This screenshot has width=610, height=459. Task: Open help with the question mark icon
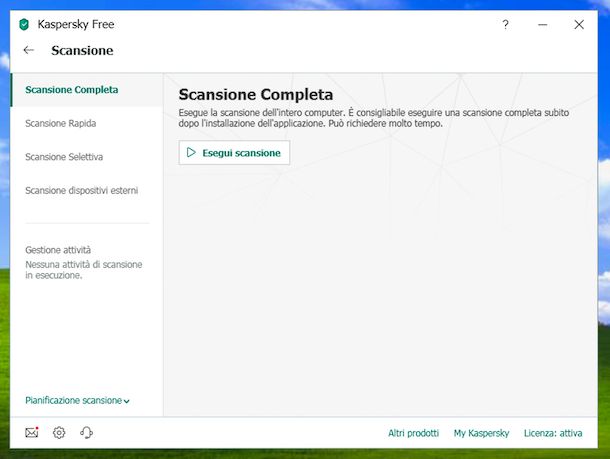point(505,25)
